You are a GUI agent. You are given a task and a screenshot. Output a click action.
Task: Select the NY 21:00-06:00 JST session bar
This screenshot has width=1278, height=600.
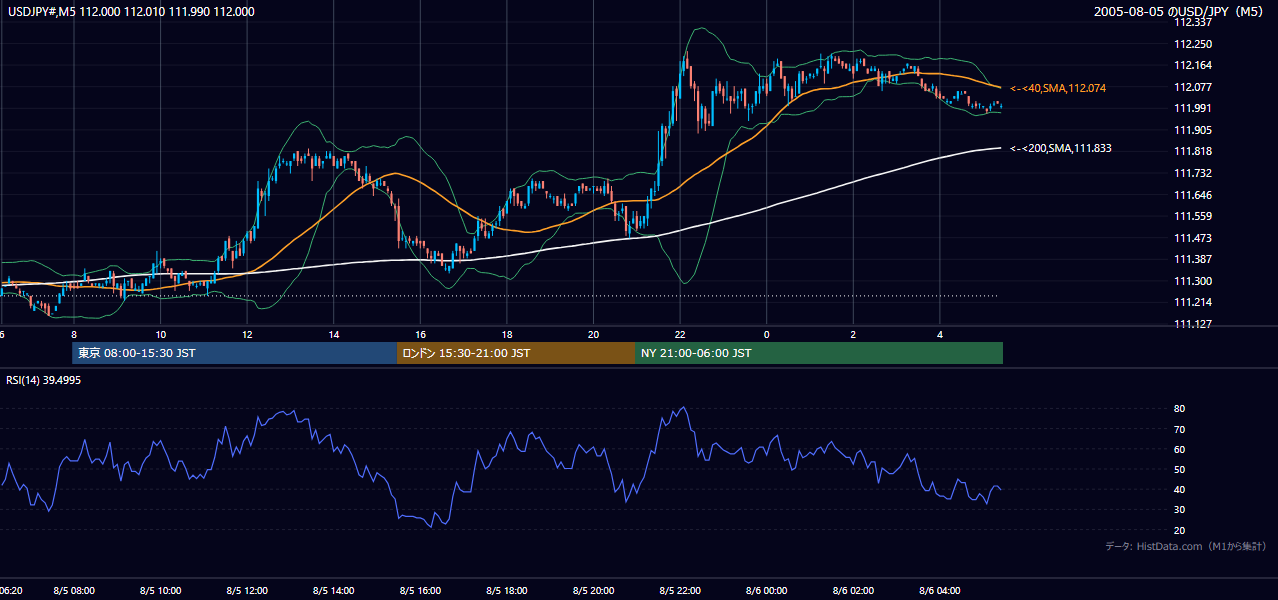click(x=819, y=353)
